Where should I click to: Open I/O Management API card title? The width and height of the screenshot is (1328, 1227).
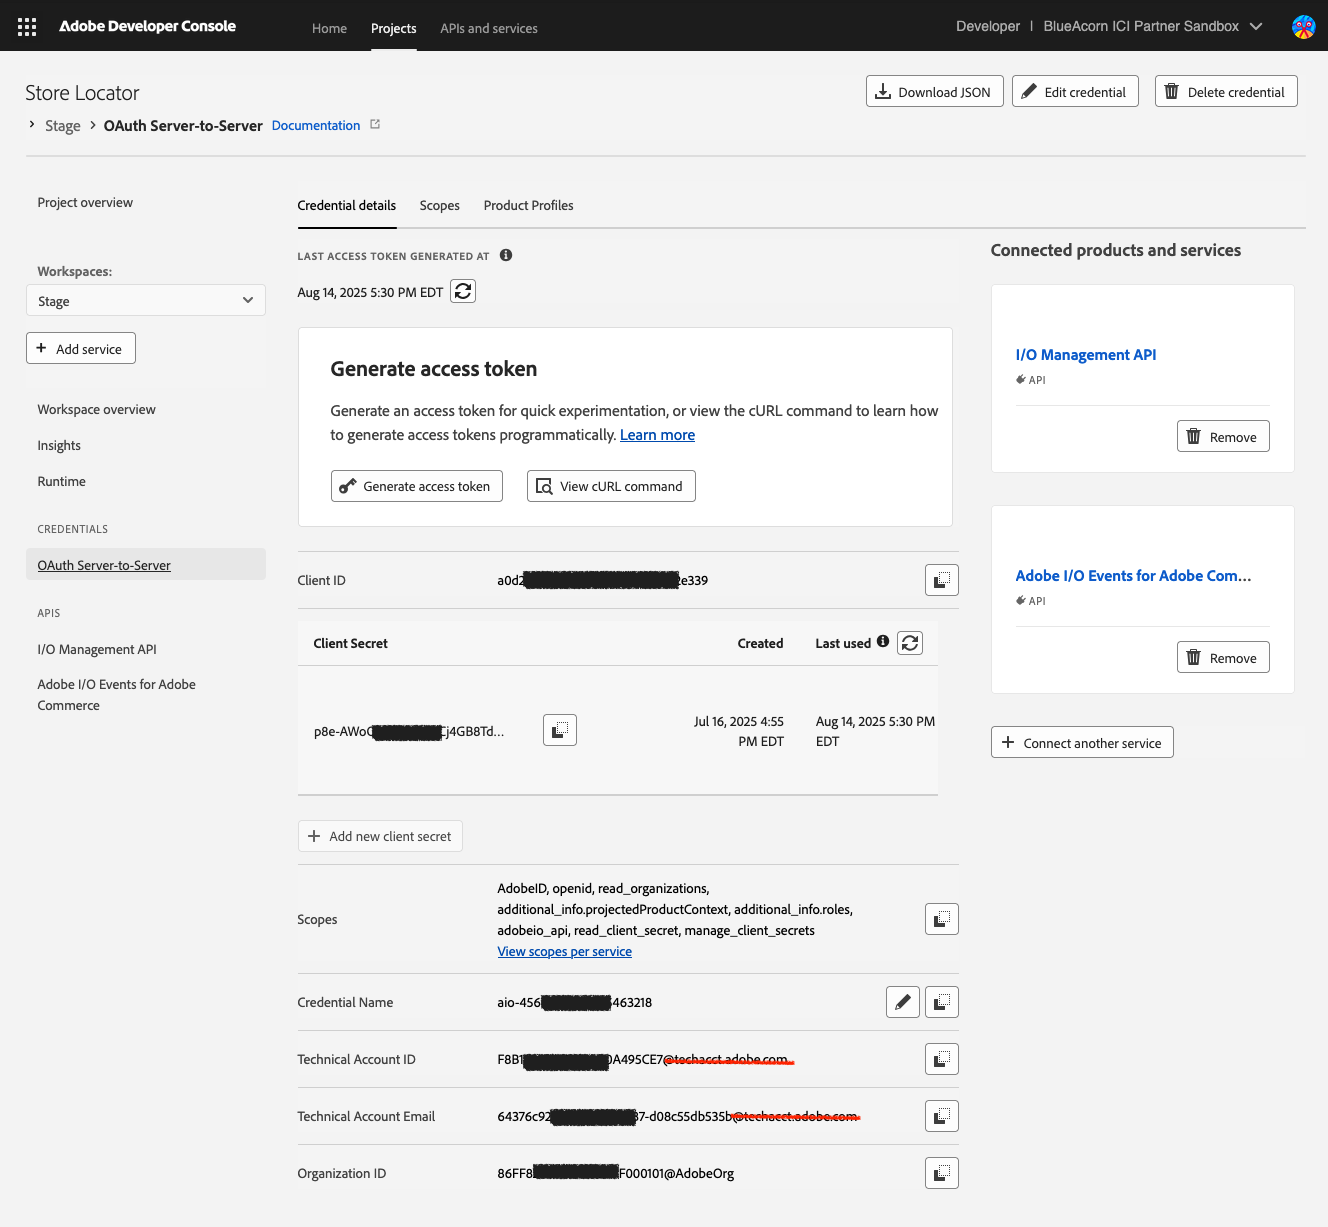click(x=1086, y=355)
